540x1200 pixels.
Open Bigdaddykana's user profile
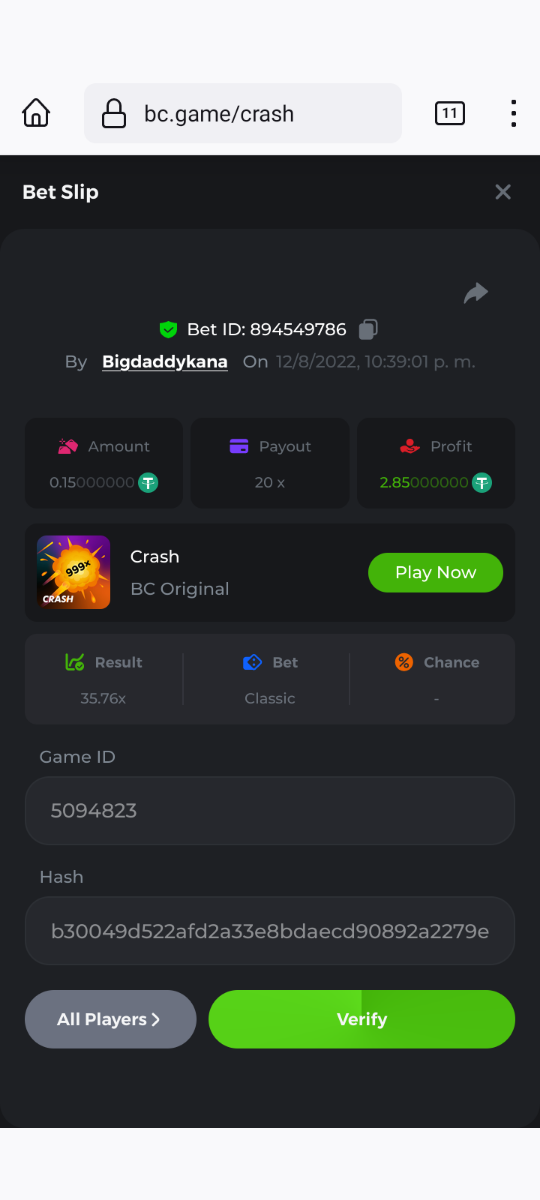165,361
